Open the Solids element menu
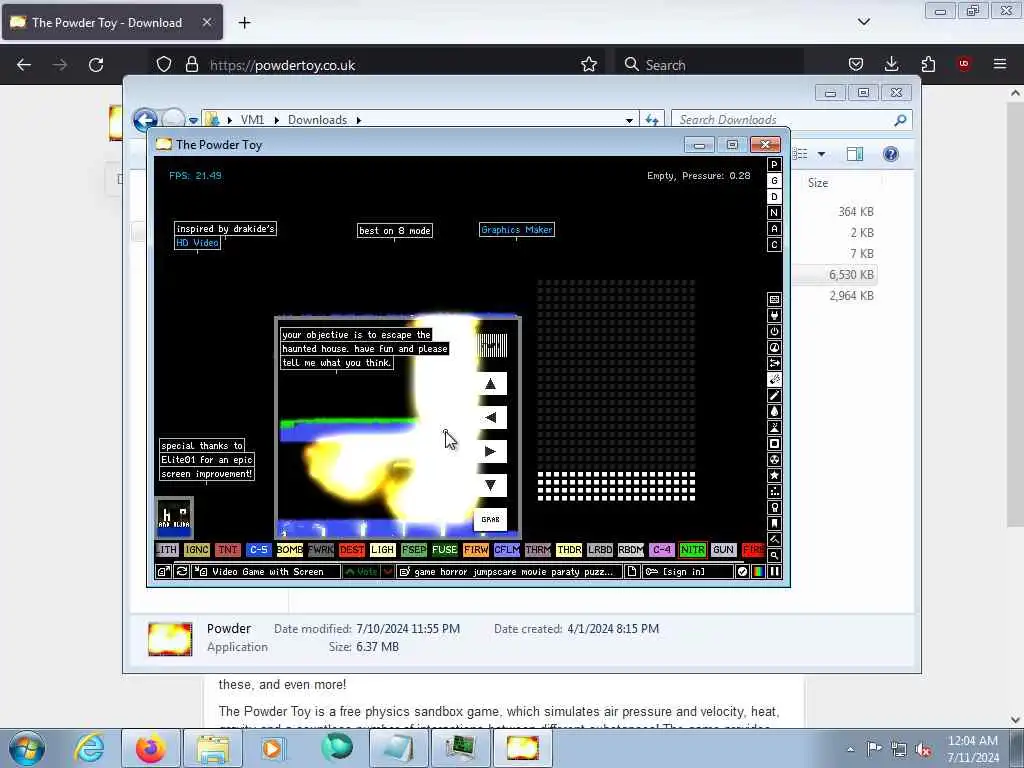Image resolution: width=1024 pixels, height=768 pixels. (x=774, y=443)
